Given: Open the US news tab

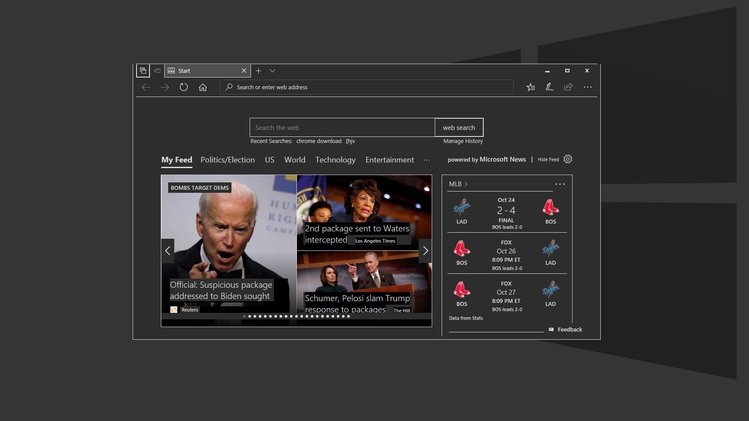Looking at the screenshot, I should [269, 160].
